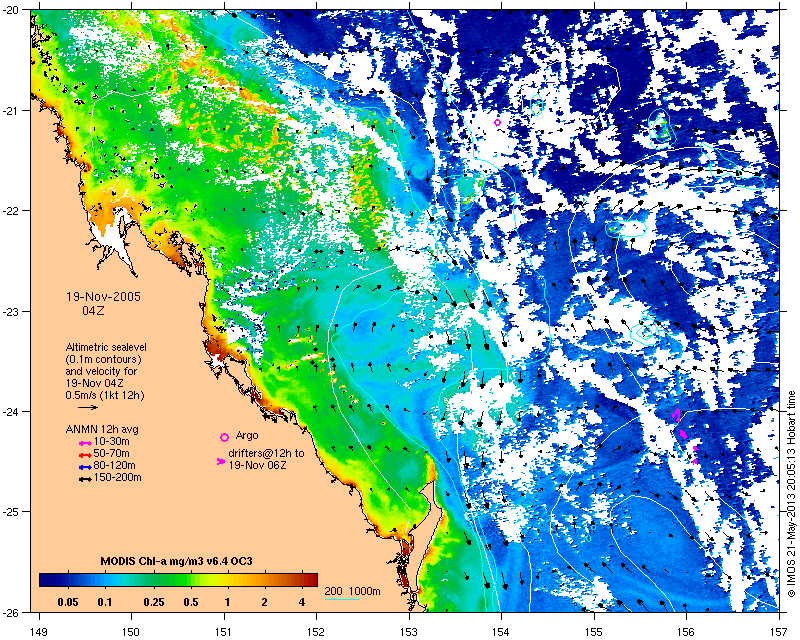The width and height of the screenshot is (800, 640).
Task: Click the '0.5m/s (1kt 12h)' text
Action: [105, 395]
